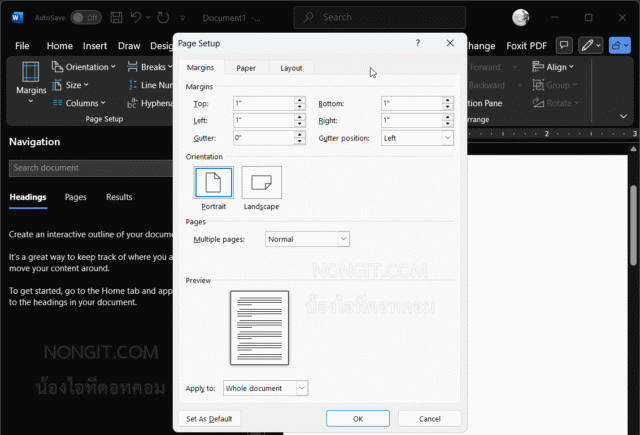Open the Size page icon
The width and height of the screenshot is (640, 435).
click(x=57, y=85)
